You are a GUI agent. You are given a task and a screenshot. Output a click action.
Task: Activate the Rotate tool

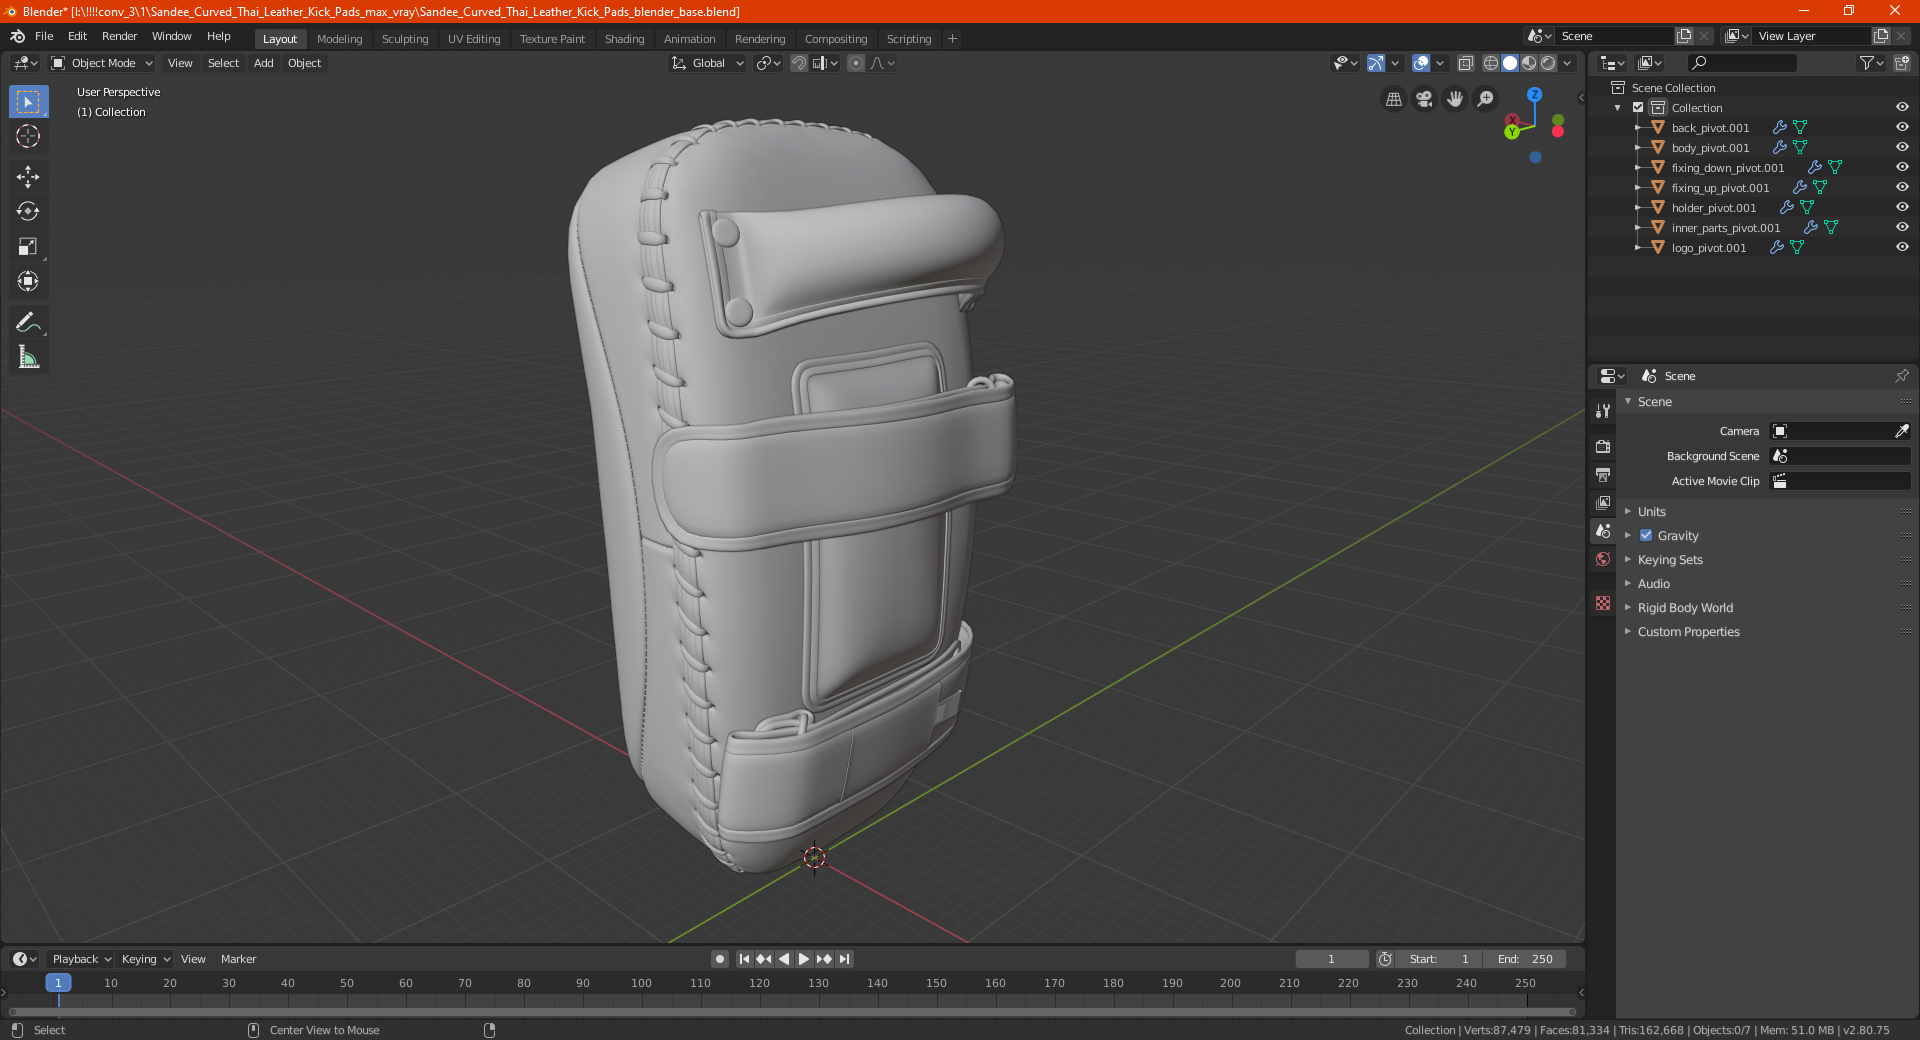click(28, 212)
